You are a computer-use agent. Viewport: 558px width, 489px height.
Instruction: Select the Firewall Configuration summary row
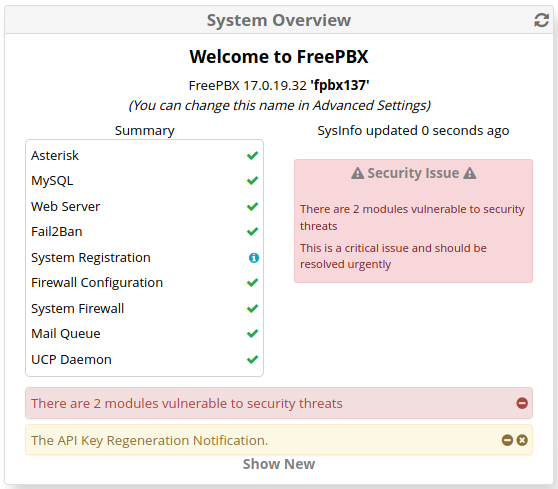tap(144, 283)
